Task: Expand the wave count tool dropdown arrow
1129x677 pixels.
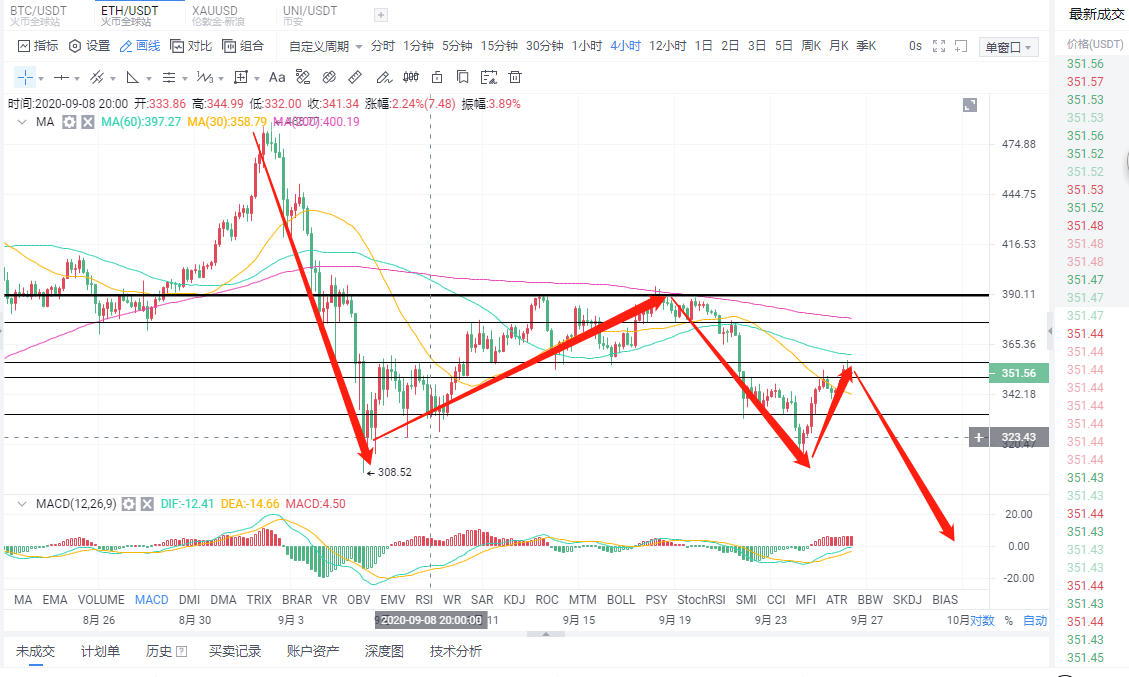Action: [x=221, y=78]
